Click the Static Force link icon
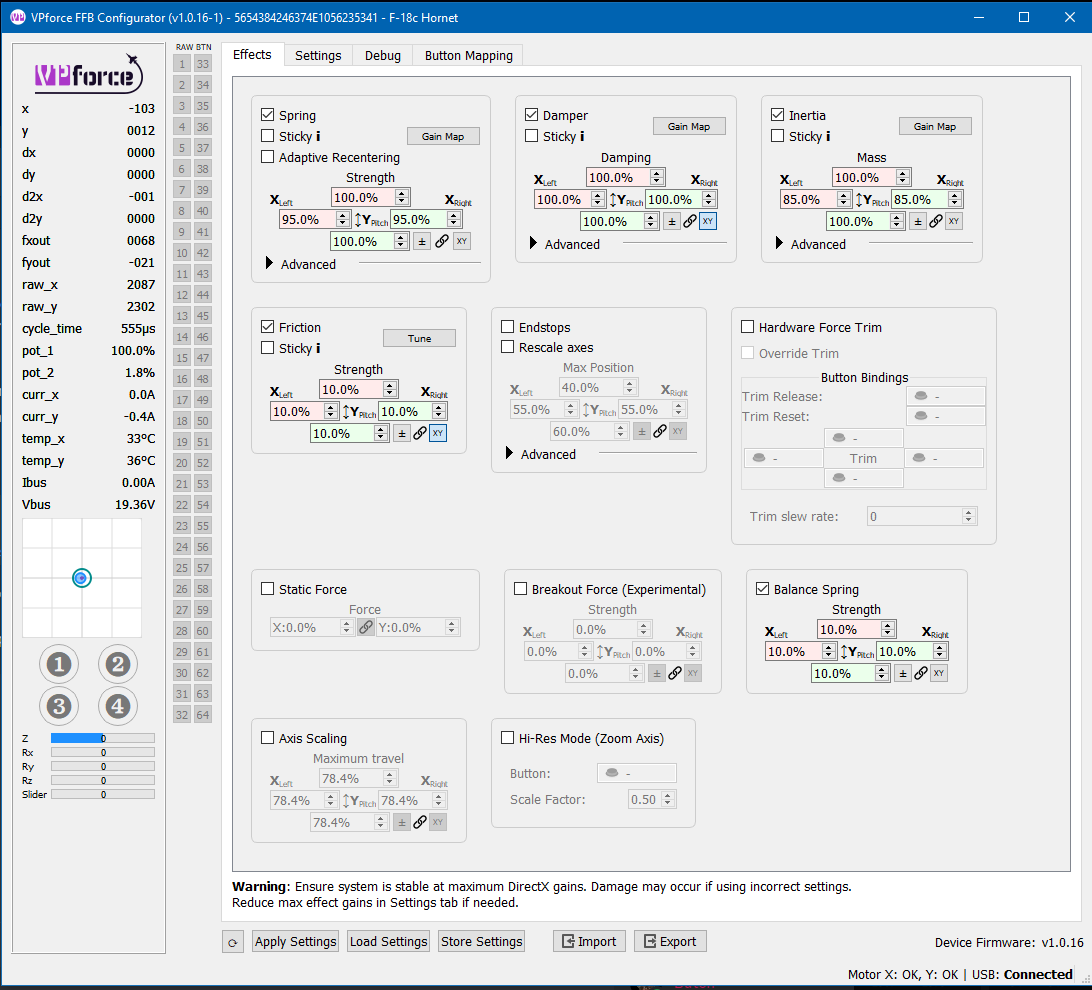The height and width of the screenshot is (990, 1092). point(366,627)
